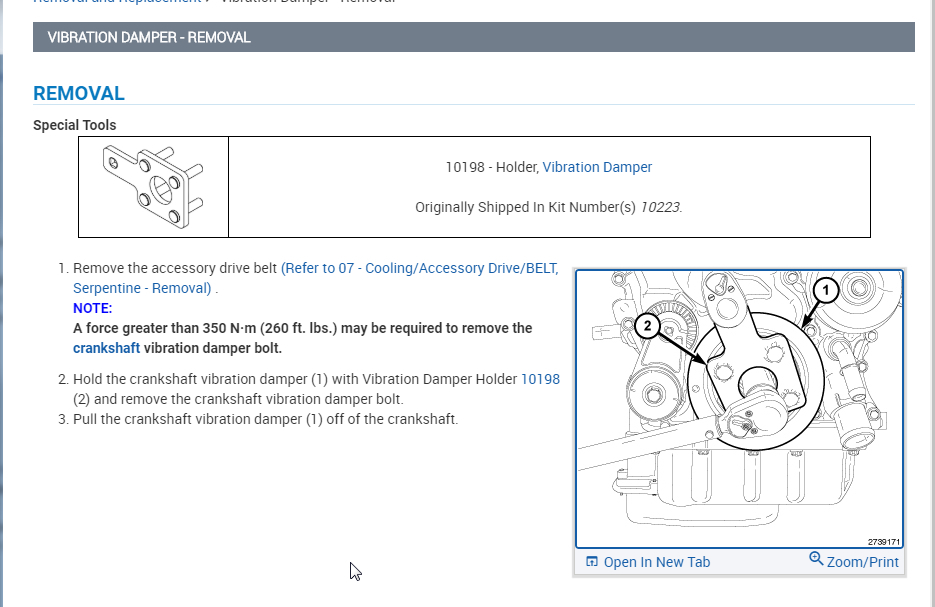Screen dimensions: 935x607
Task: Click the Open In New Tab icon
Action: click(x=592, y=562)
